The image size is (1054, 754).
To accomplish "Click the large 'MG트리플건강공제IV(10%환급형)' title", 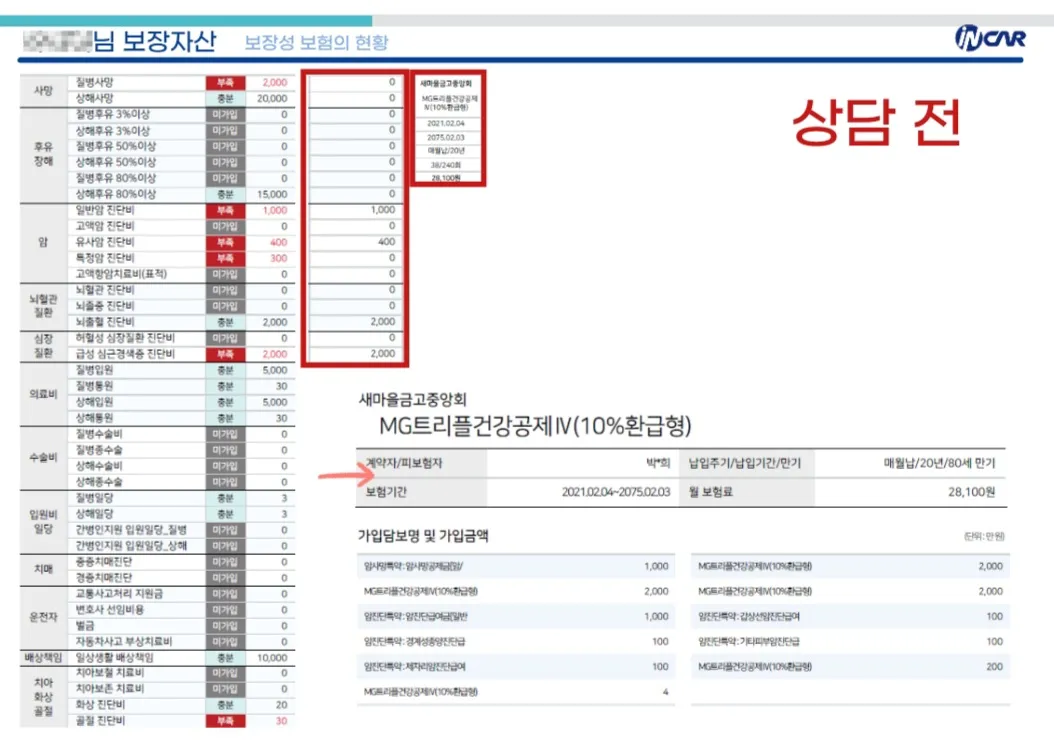I will tap(536, 425).
